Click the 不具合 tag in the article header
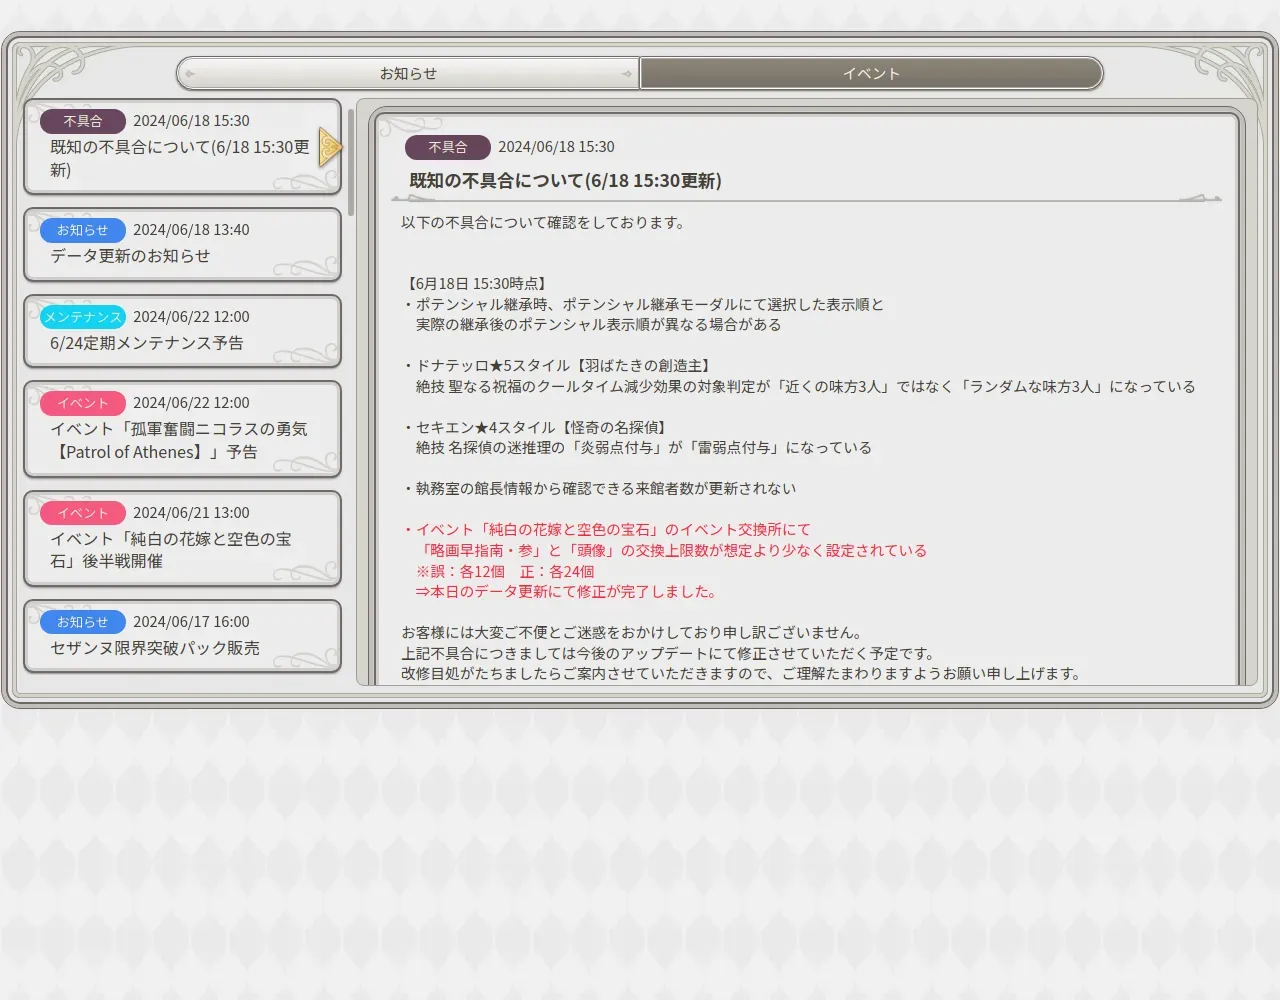This screenshot has width=1280, height=1000. 448,147
